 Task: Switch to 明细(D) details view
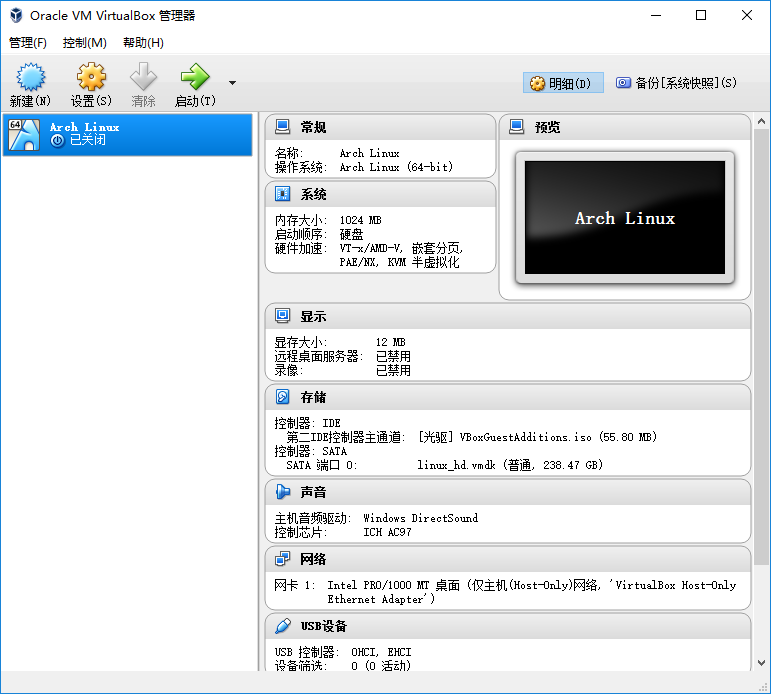(x=563, y=83)
